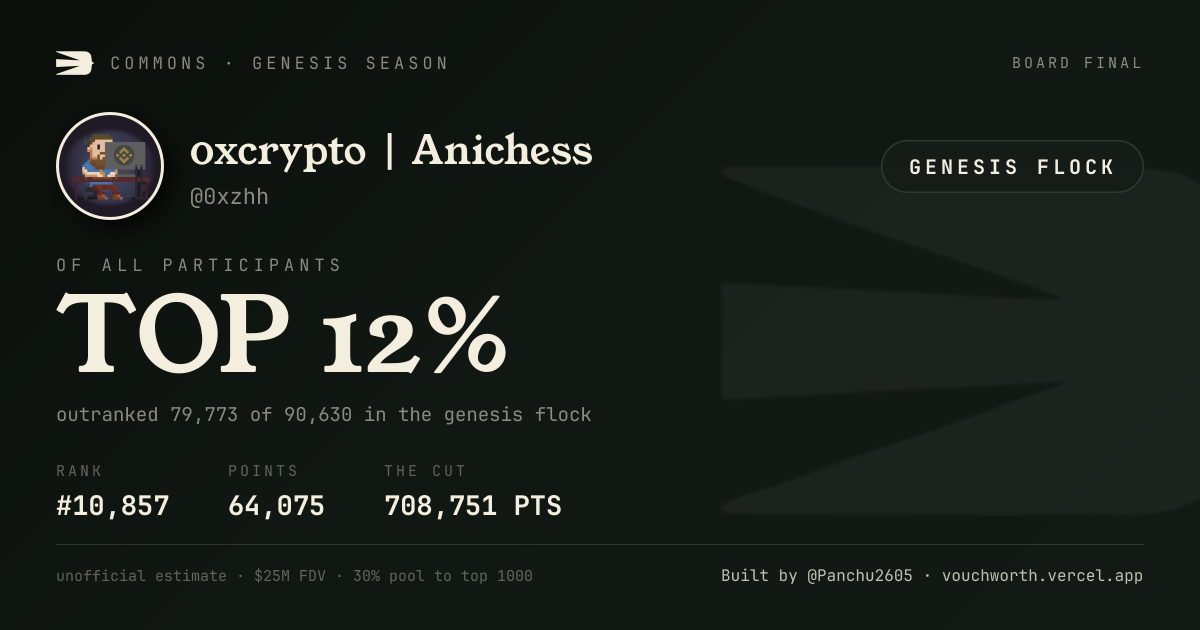1200x630 pixels.
Task: Click the POINTS column label
Action: coord(263,471)
